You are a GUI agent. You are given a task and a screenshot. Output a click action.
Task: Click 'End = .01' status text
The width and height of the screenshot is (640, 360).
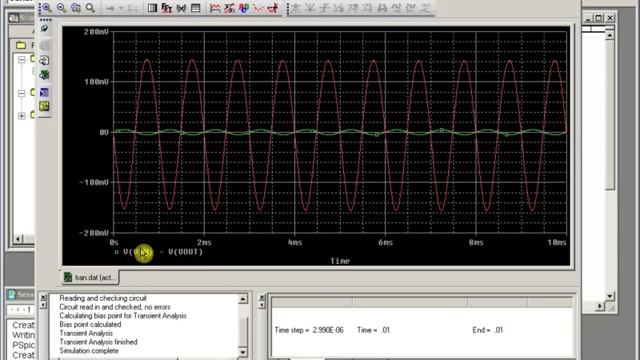(x=488, y=330)
